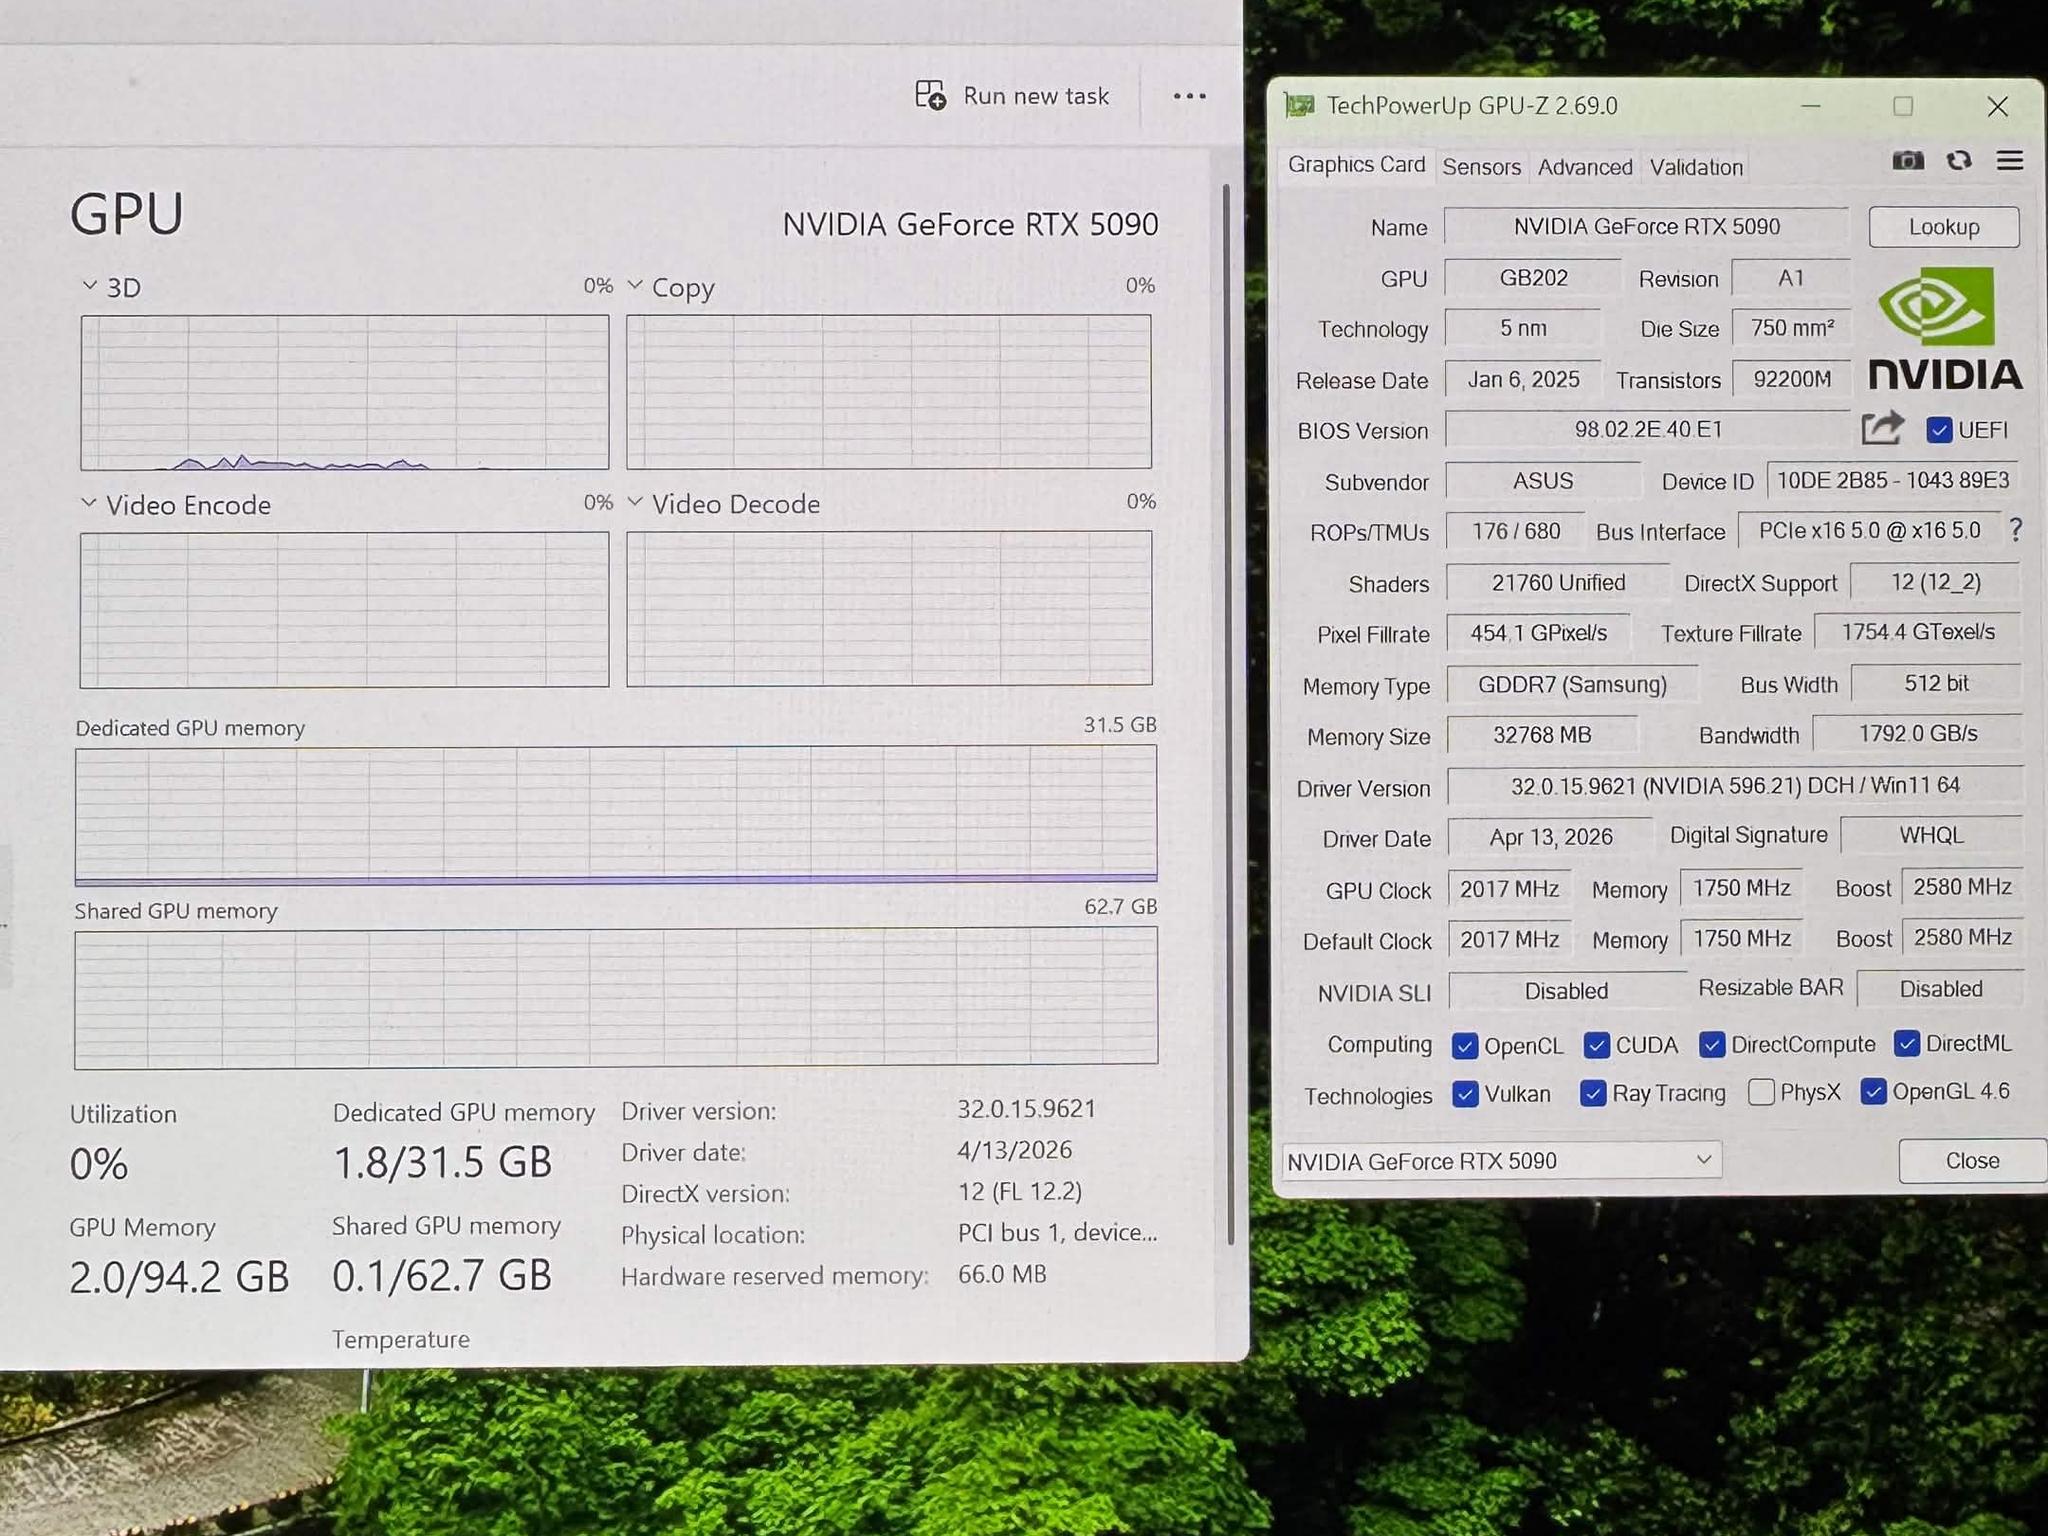Open the Task Manager three-dot more menu
This screenshot has width=2048, height=1536.
pyautogui.click(x=1189, y=96)
